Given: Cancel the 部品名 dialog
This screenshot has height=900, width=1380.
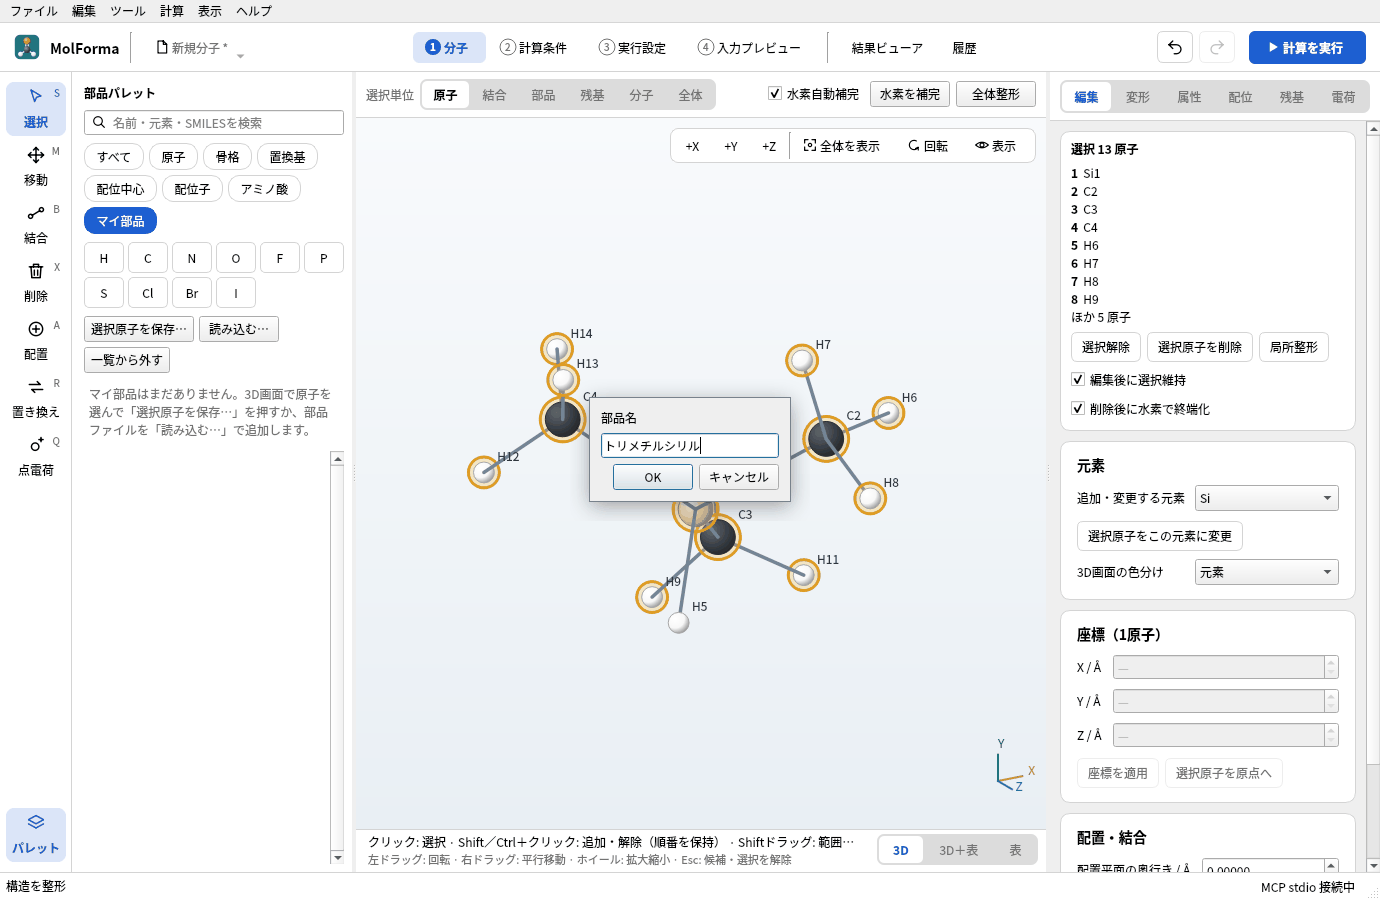Looking at the screenshot, I should [739, 477].
